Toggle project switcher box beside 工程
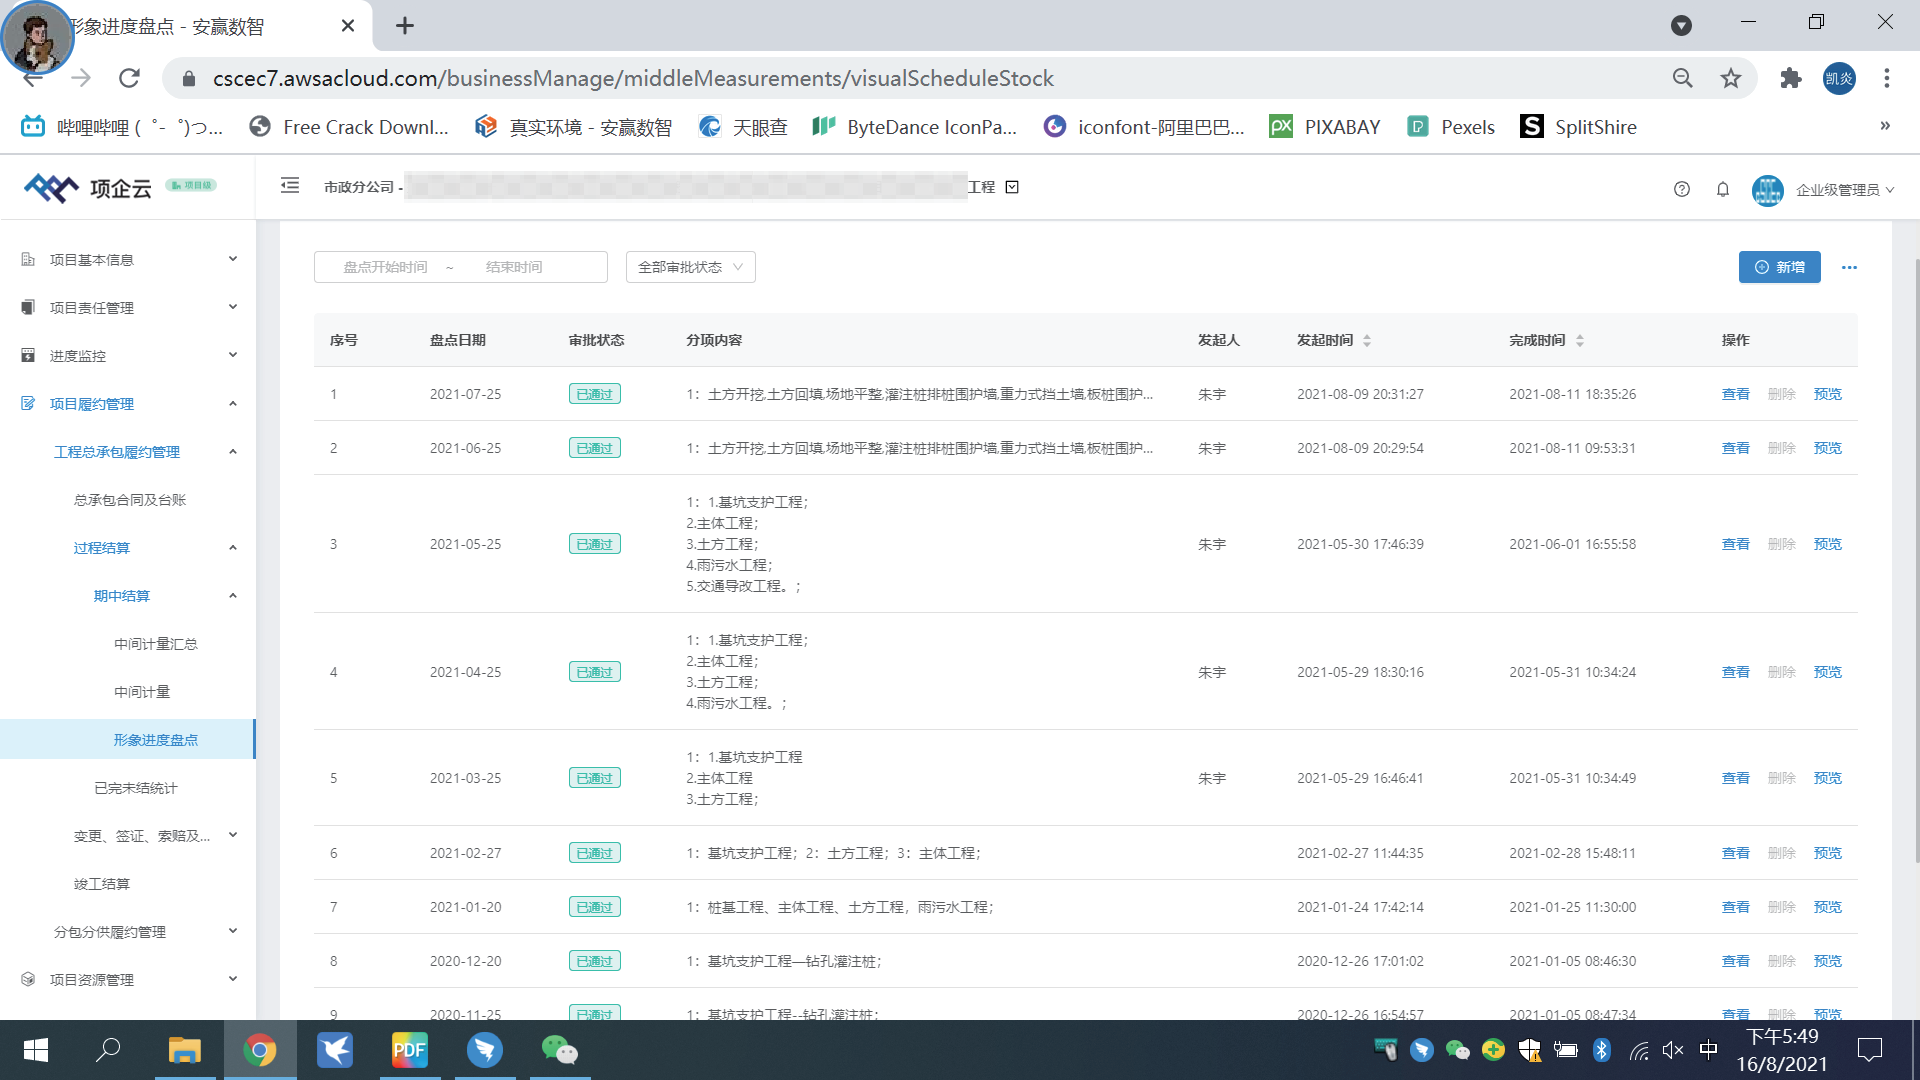The width and height of the screenshot is (1920, 1080). [1012, 187]
